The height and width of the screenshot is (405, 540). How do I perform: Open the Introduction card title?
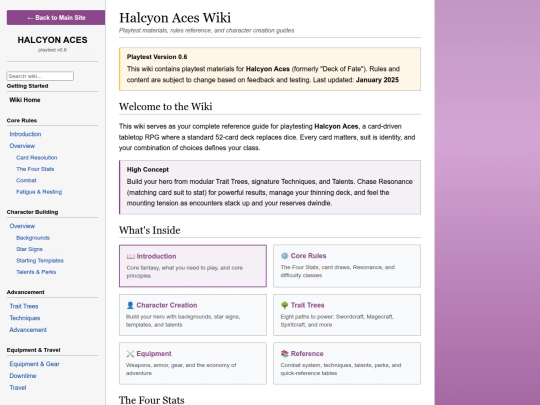click(x=156, y=256)
